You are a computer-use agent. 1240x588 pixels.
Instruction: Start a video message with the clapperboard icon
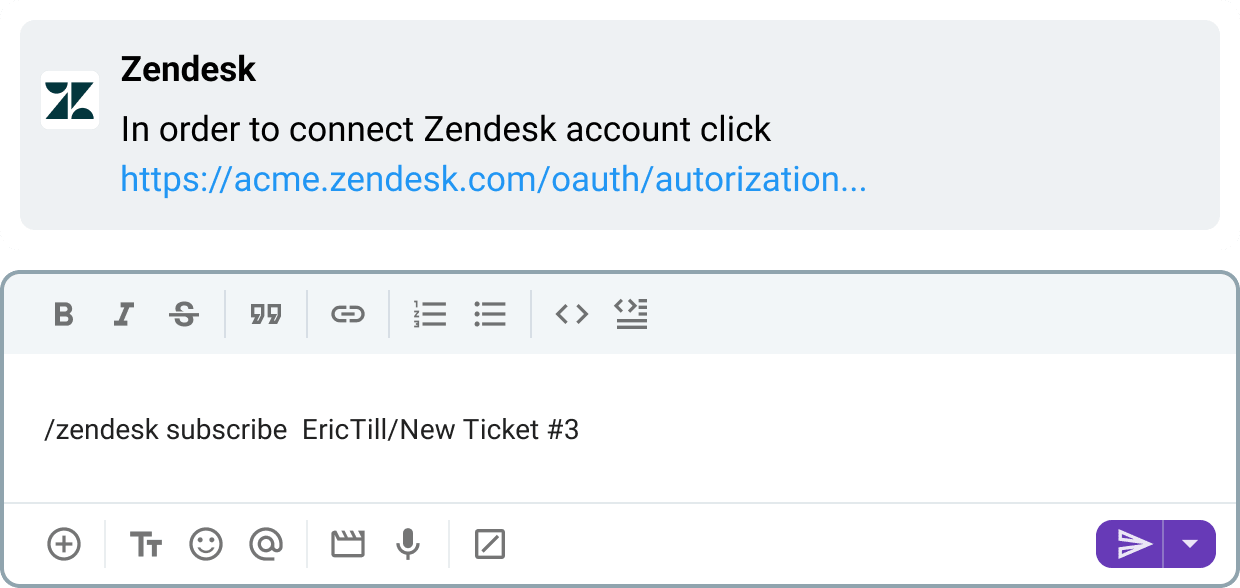click(x=345, y=544)
